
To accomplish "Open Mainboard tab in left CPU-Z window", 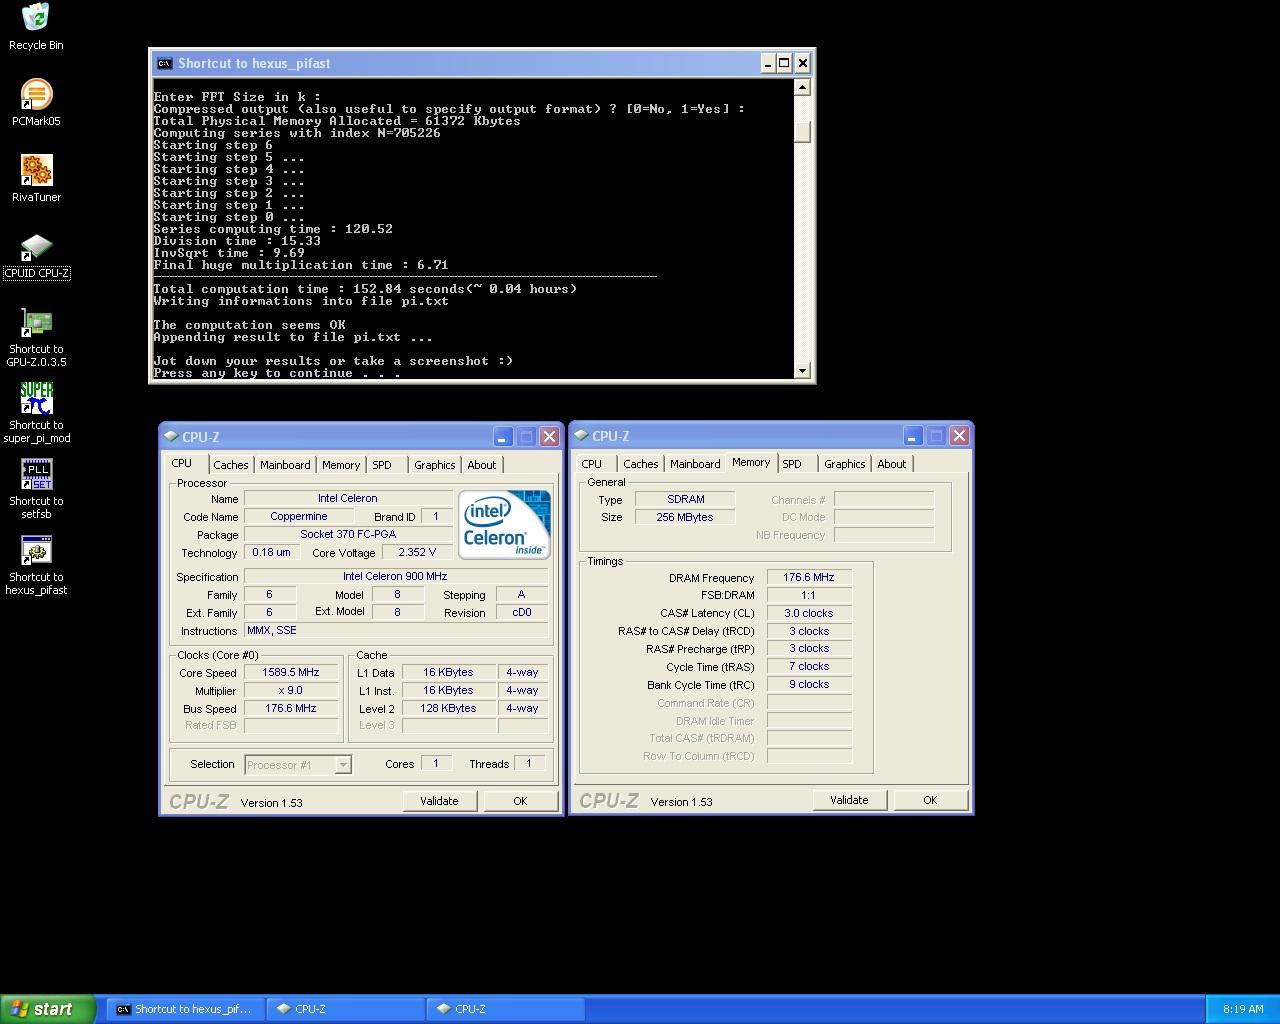I will coord(285,465).
